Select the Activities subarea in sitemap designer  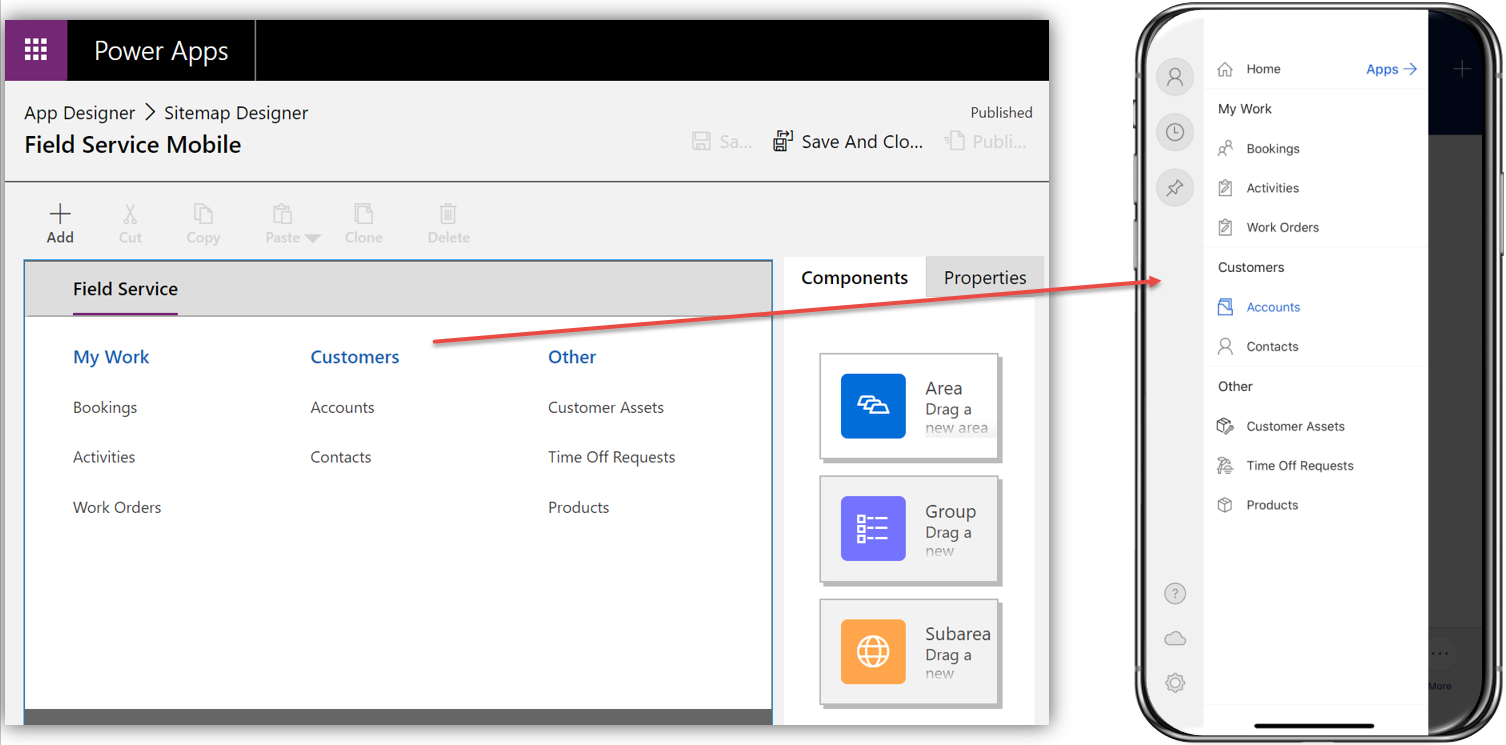[104, 457]
